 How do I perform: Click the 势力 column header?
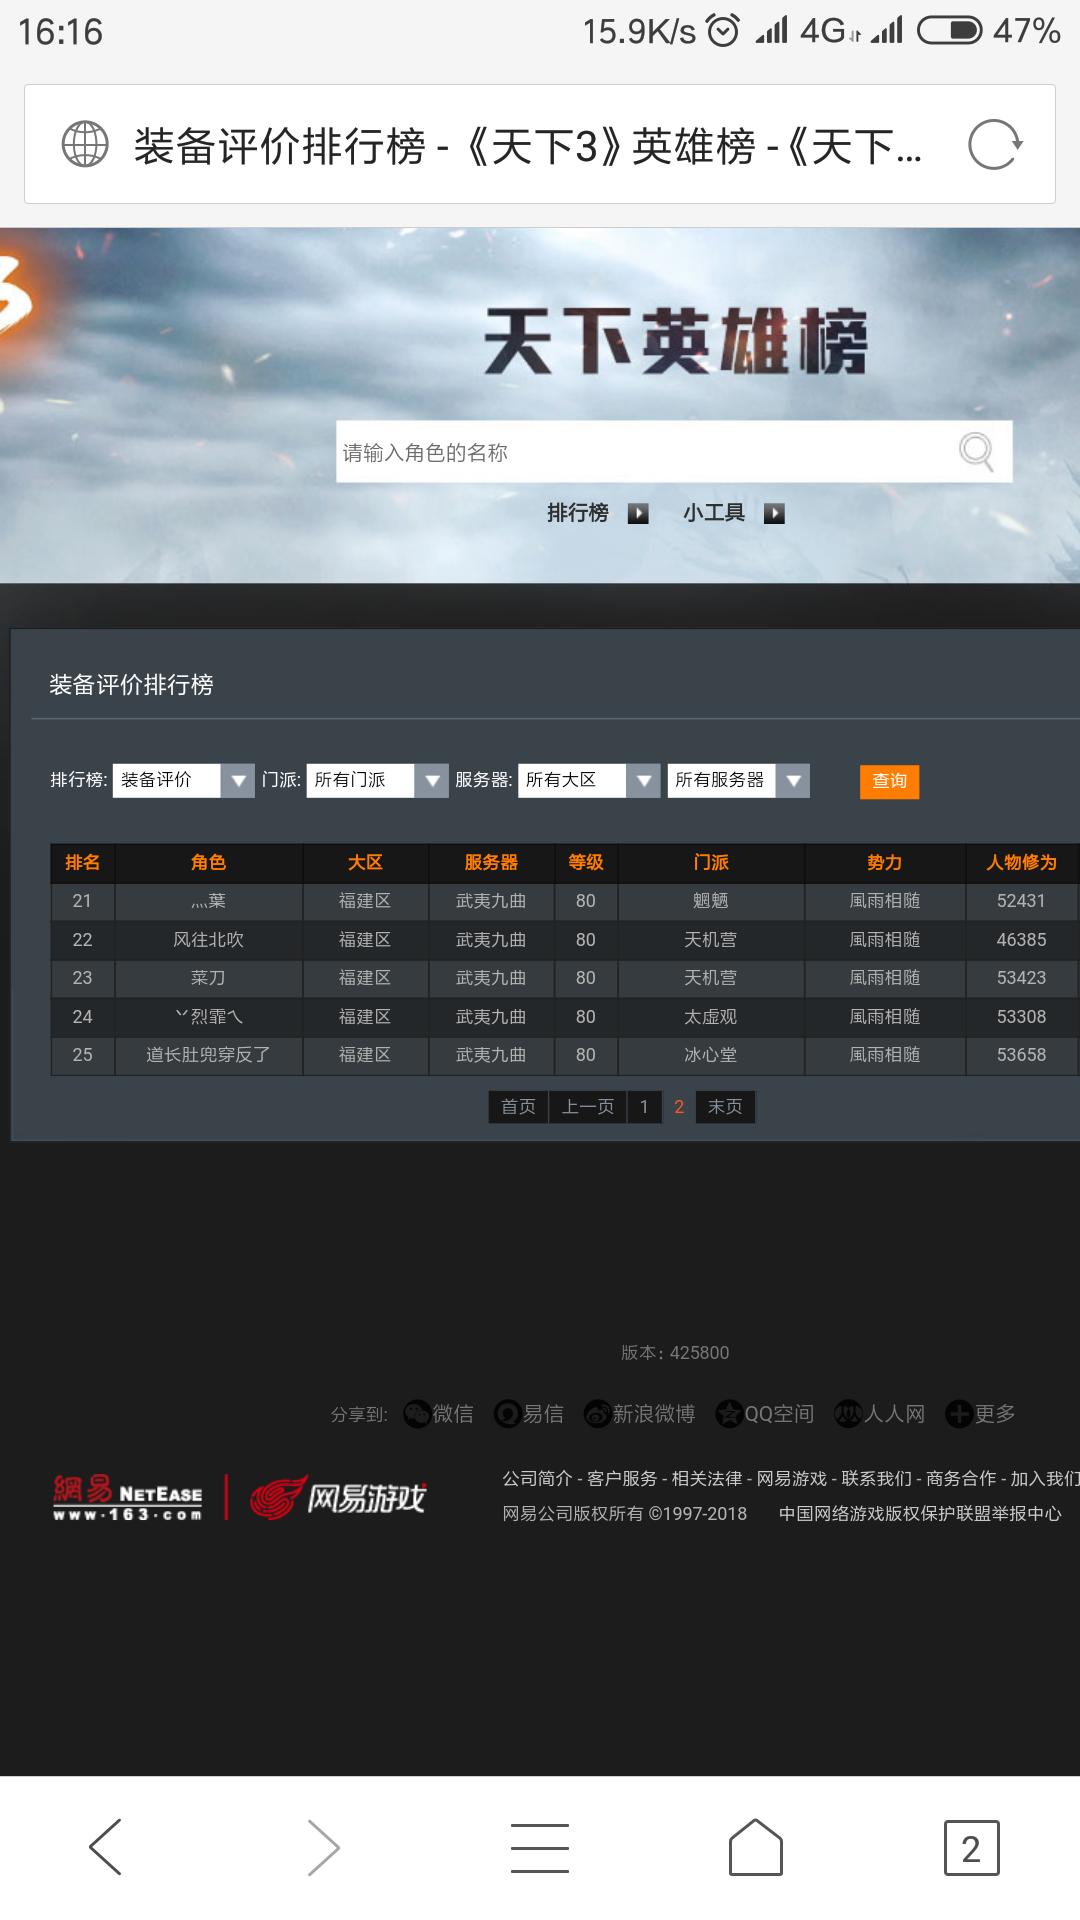click(x=885, y=862)
